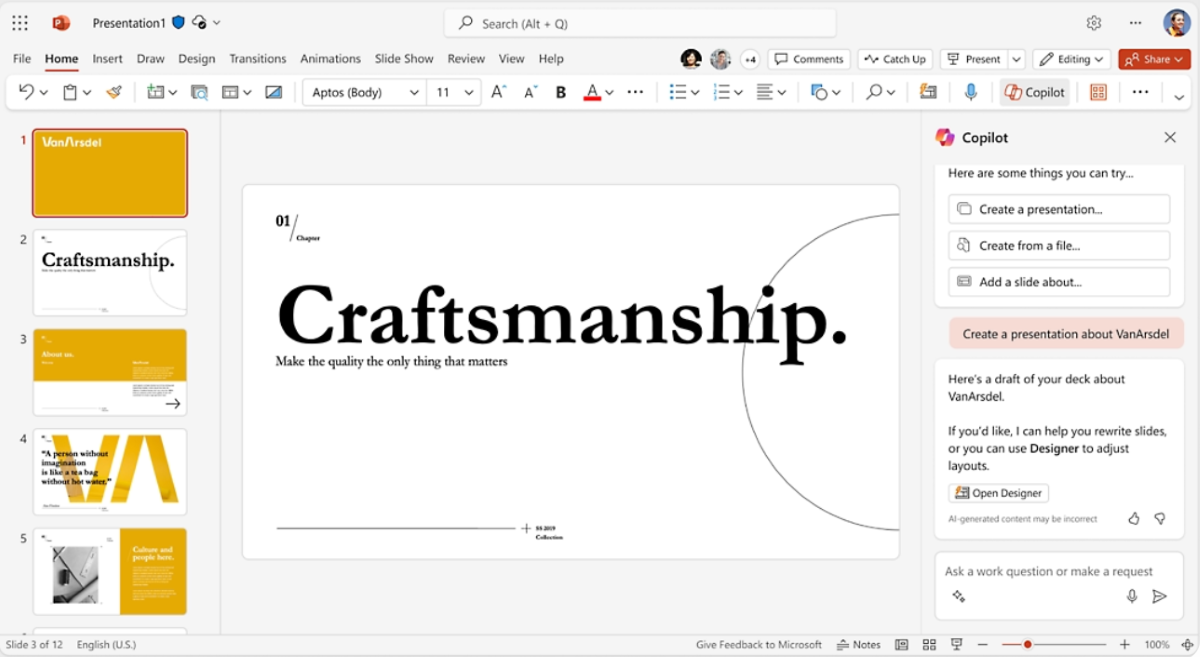The width and height of the screenshot is (1200, 657).
Task: Switch to the Design tab
Action: (x=197, y=59)
